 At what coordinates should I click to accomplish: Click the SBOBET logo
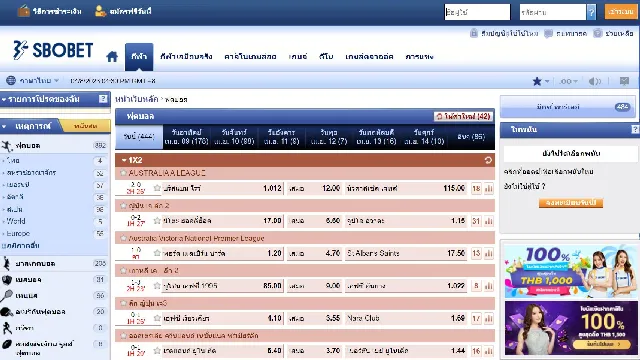pyautogui.click(x=53, y=50)
